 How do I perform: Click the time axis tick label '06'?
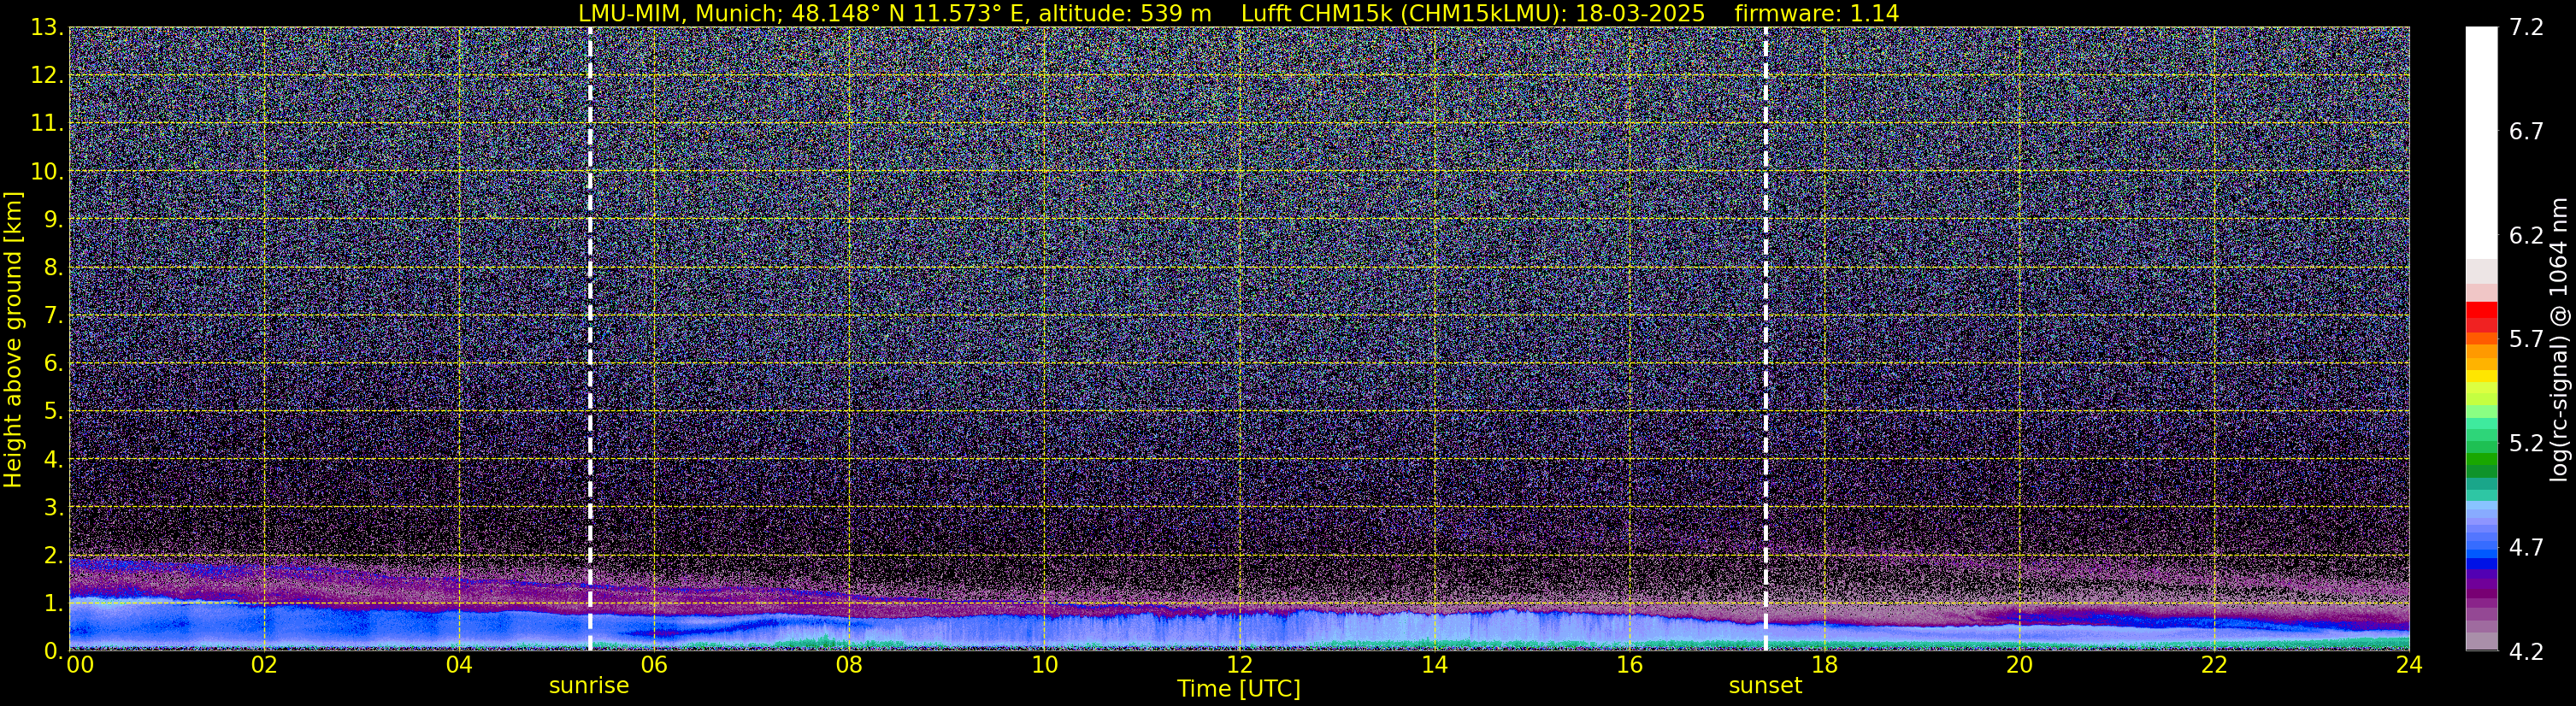pos(654,665)
